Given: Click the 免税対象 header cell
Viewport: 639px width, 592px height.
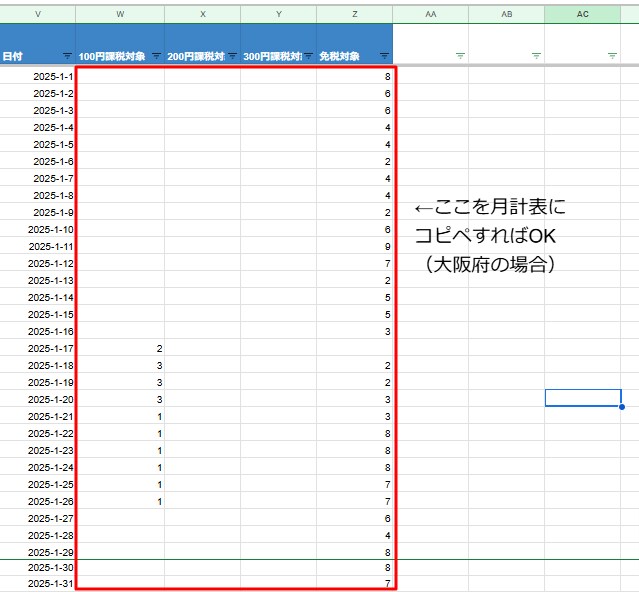Looking at the screenshot, I should [355, 44].
